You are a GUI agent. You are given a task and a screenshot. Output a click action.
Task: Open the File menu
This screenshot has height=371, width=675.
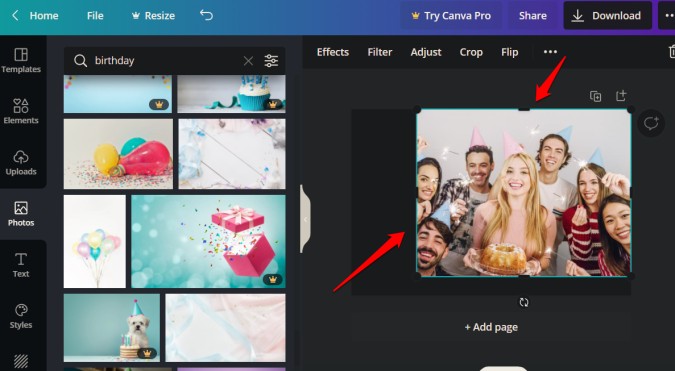(95, 16)
